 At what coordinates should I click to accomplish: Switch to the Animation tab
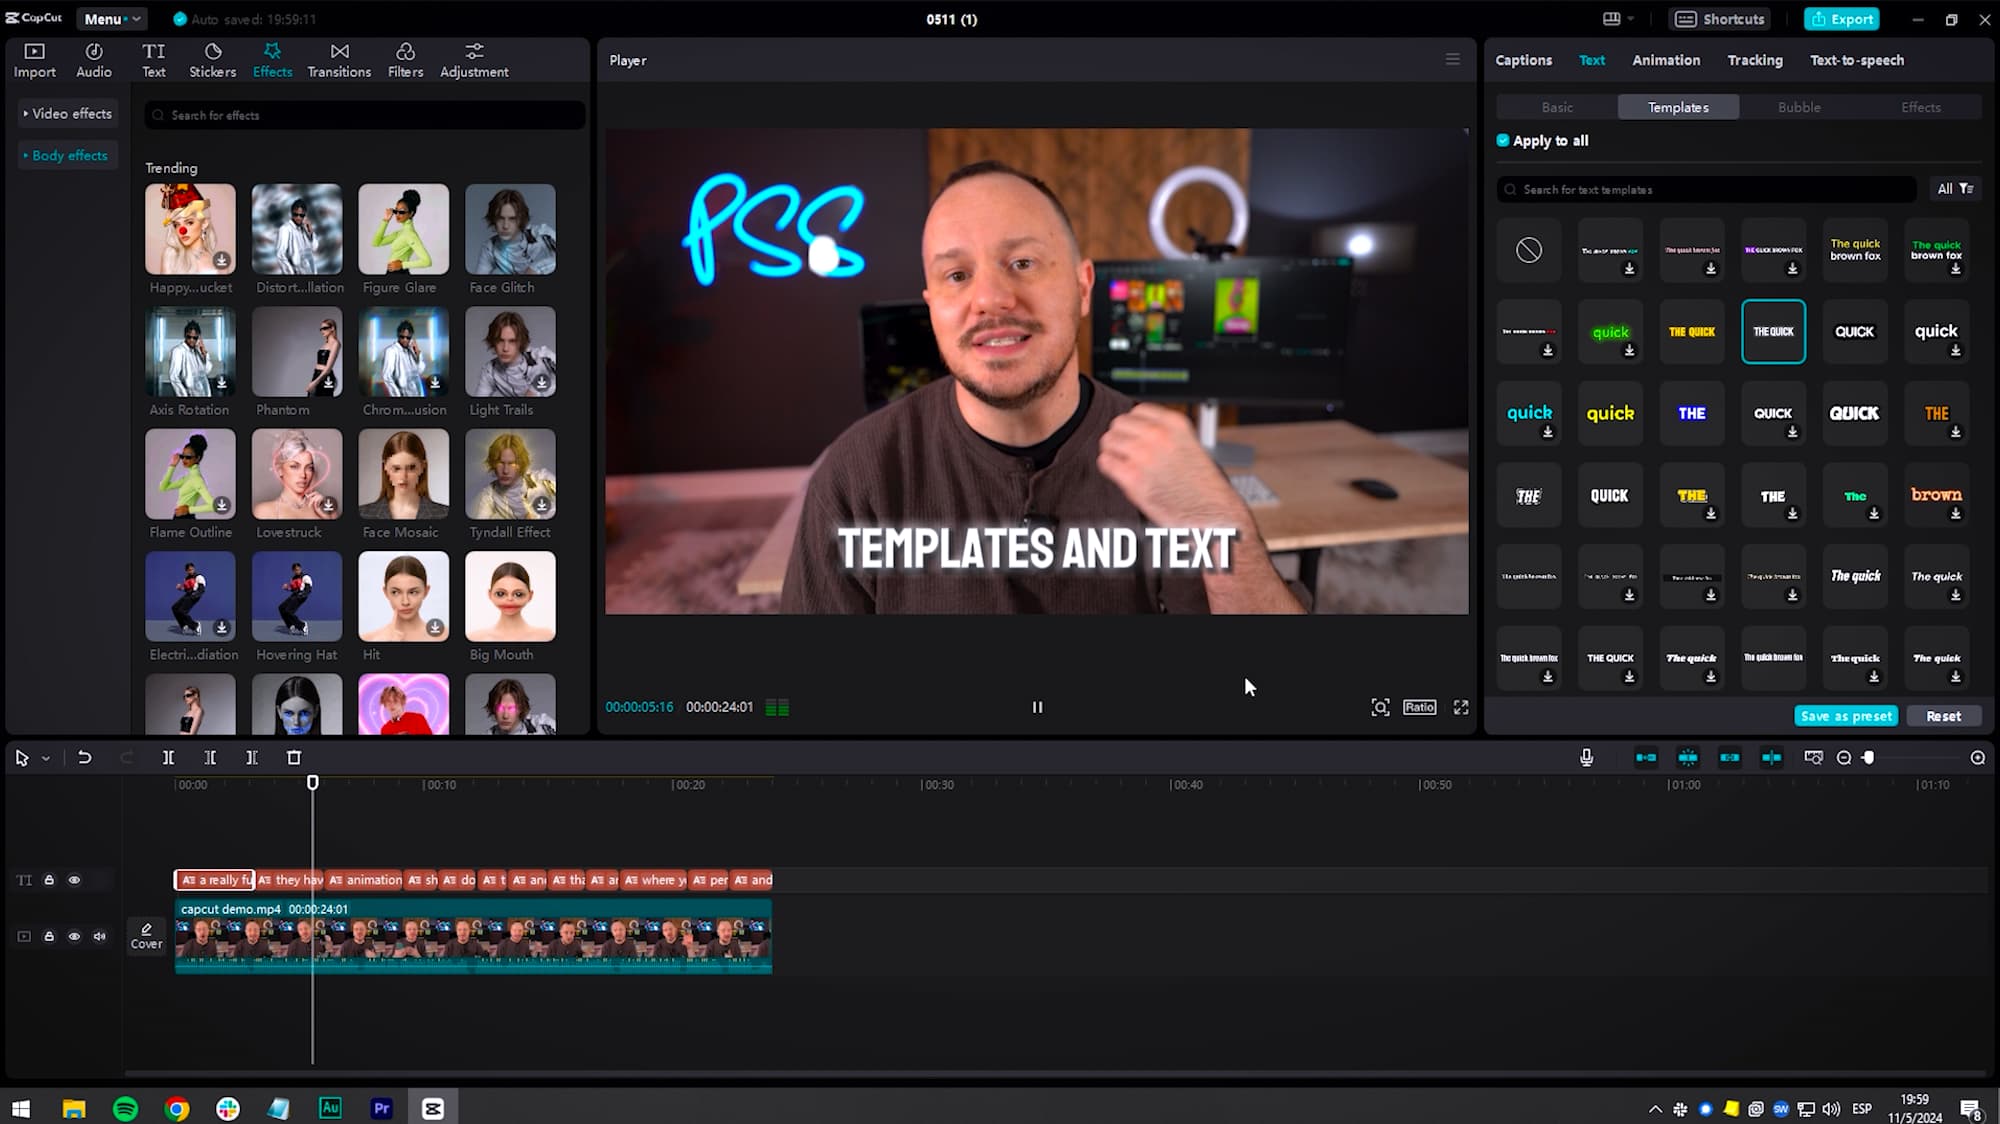pos(1666,60)
